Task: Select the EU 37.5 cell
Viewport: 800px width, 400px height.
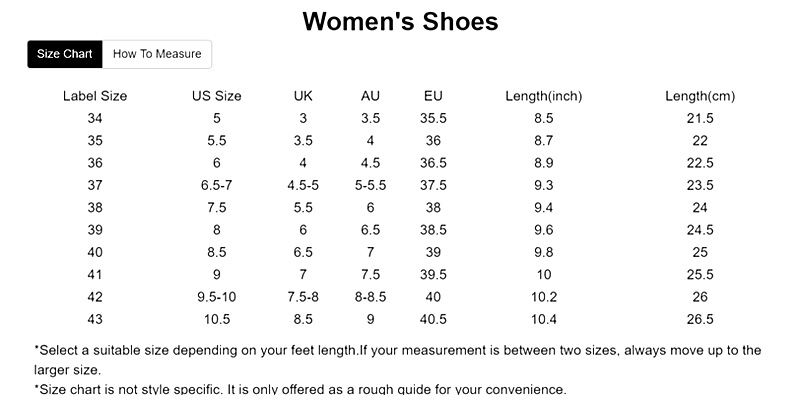Action: point(433,185)
